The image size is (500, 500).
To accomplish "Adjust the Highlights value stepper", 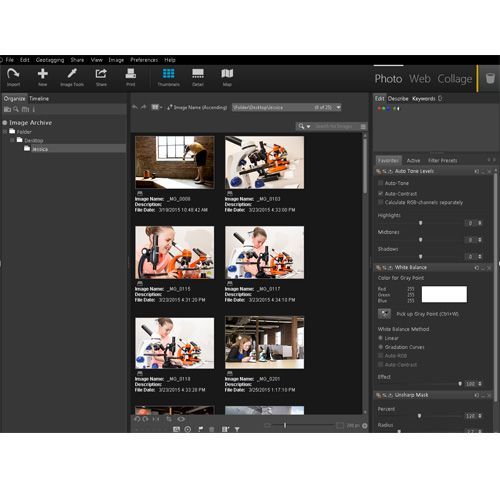I will (x=480, y=223).
